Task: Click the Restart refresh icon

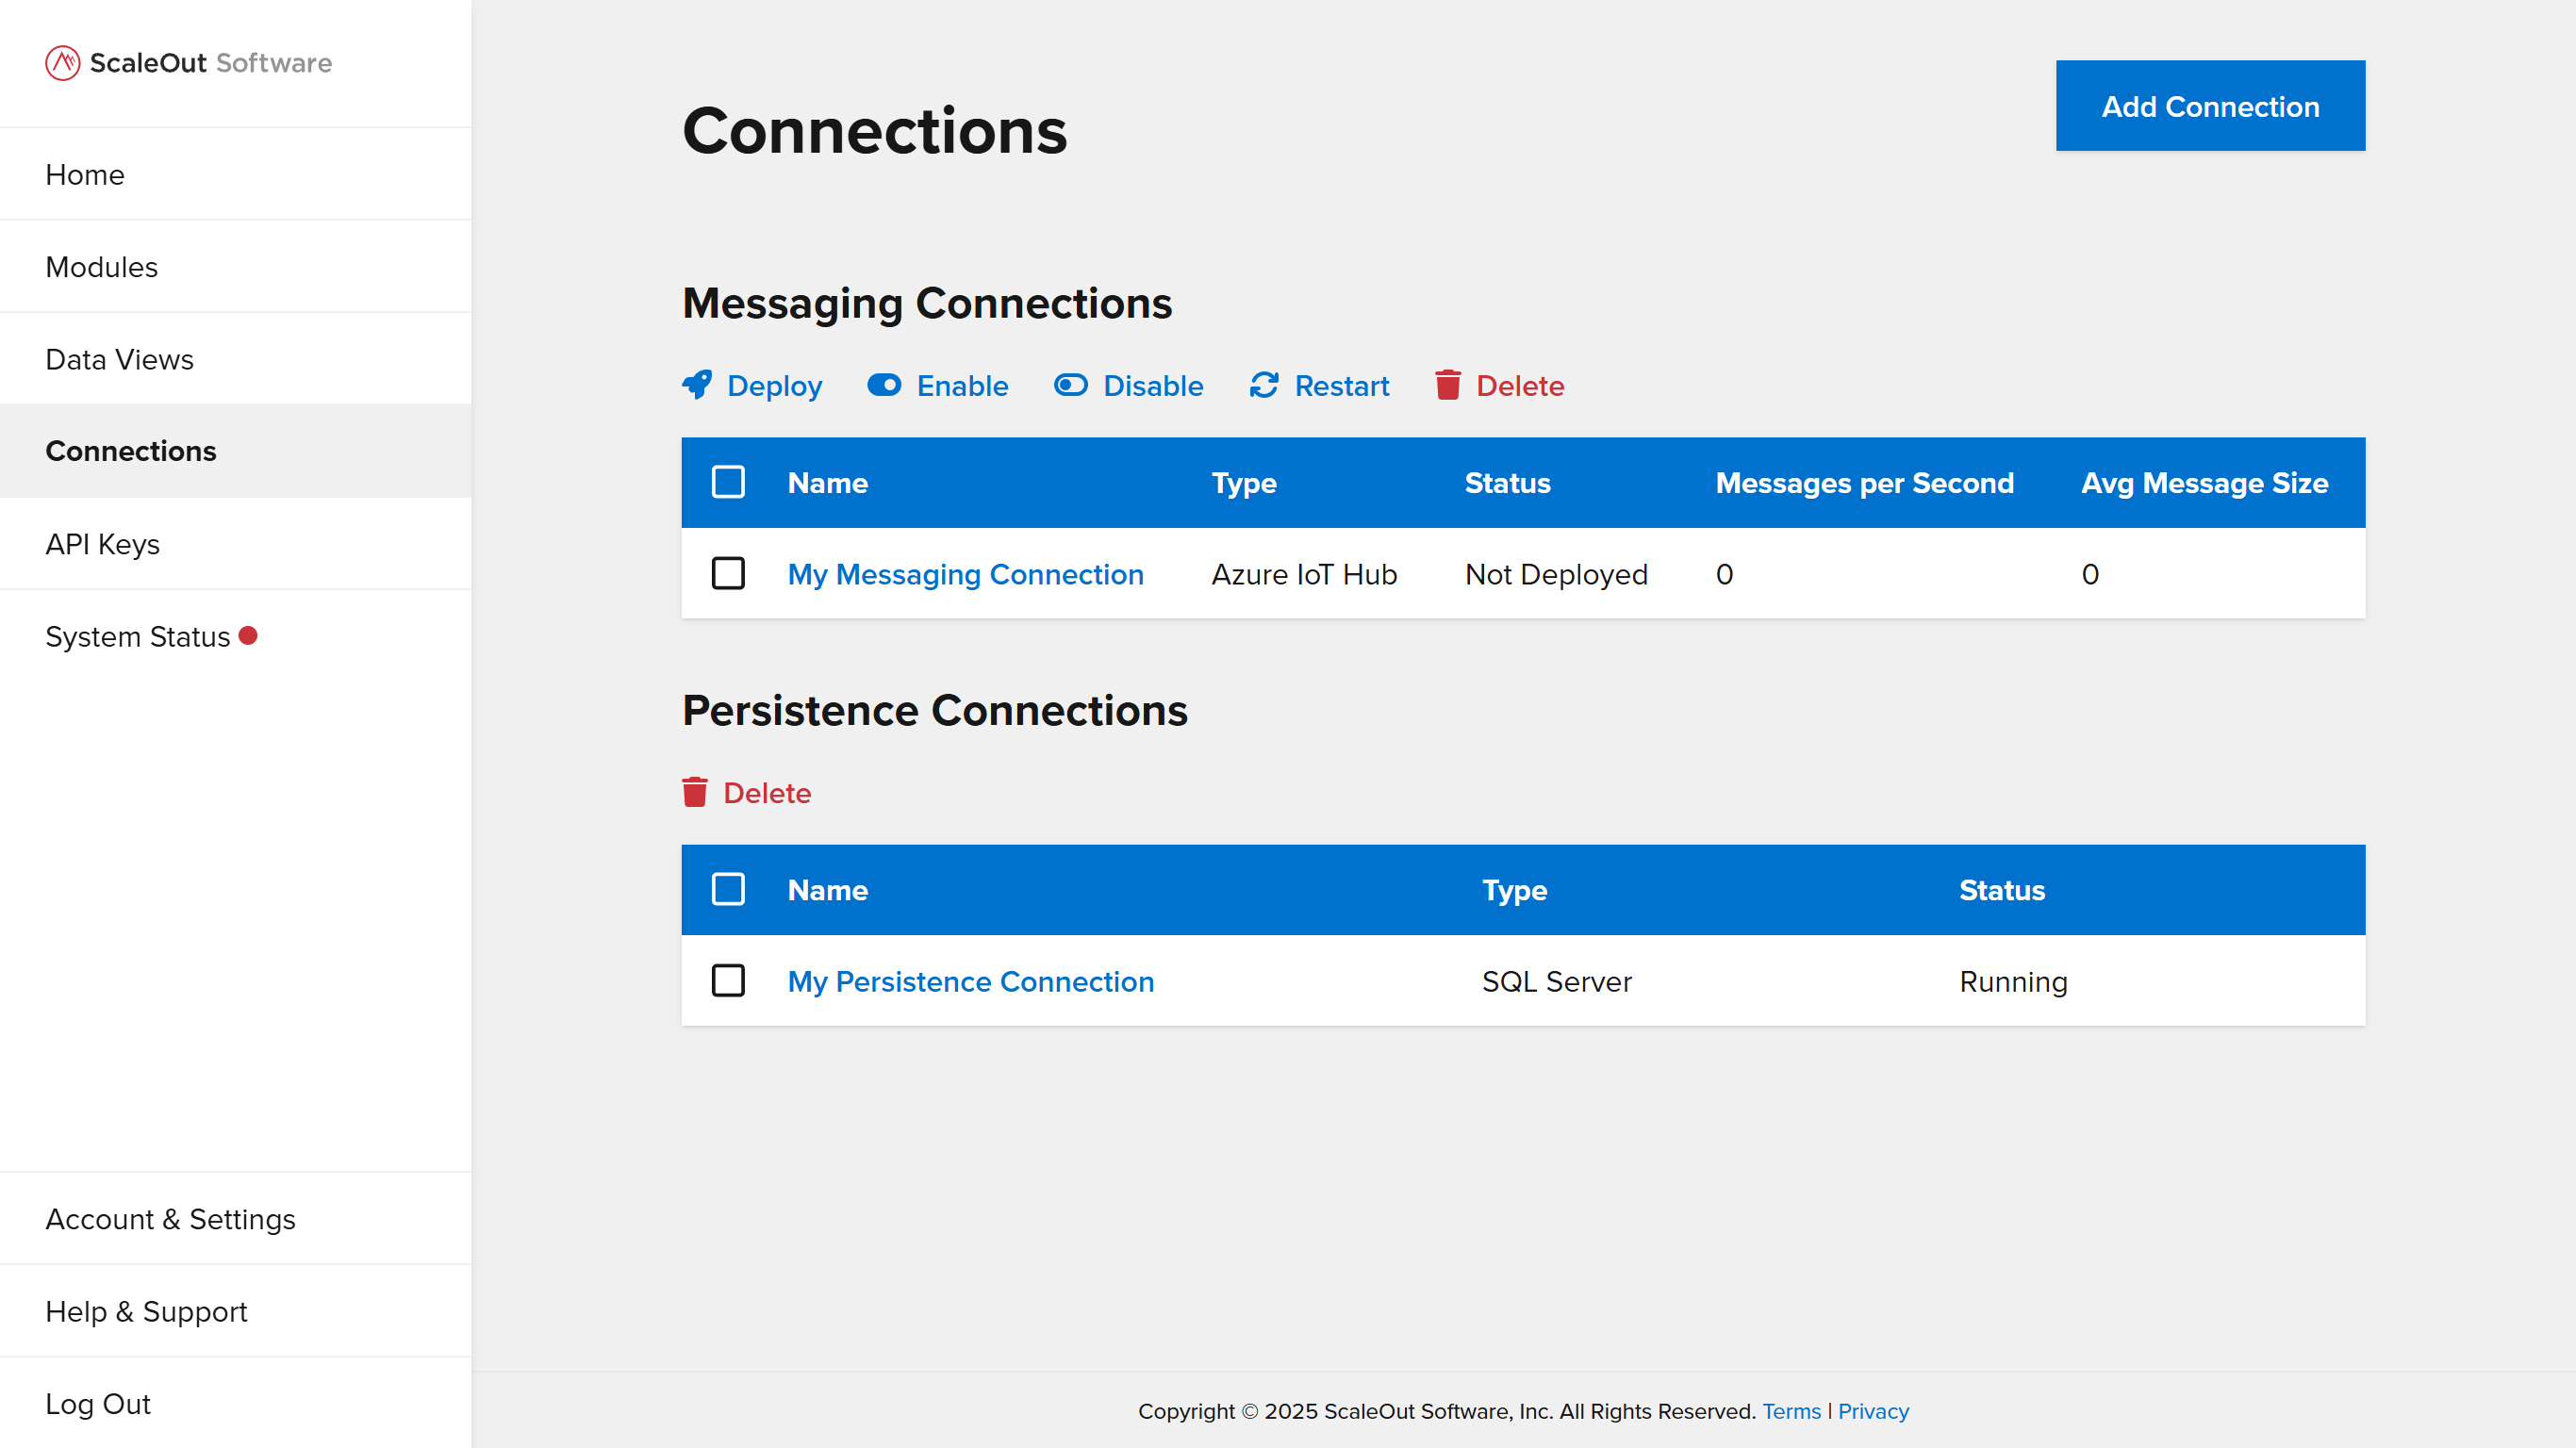Action: coord(1264,385)
